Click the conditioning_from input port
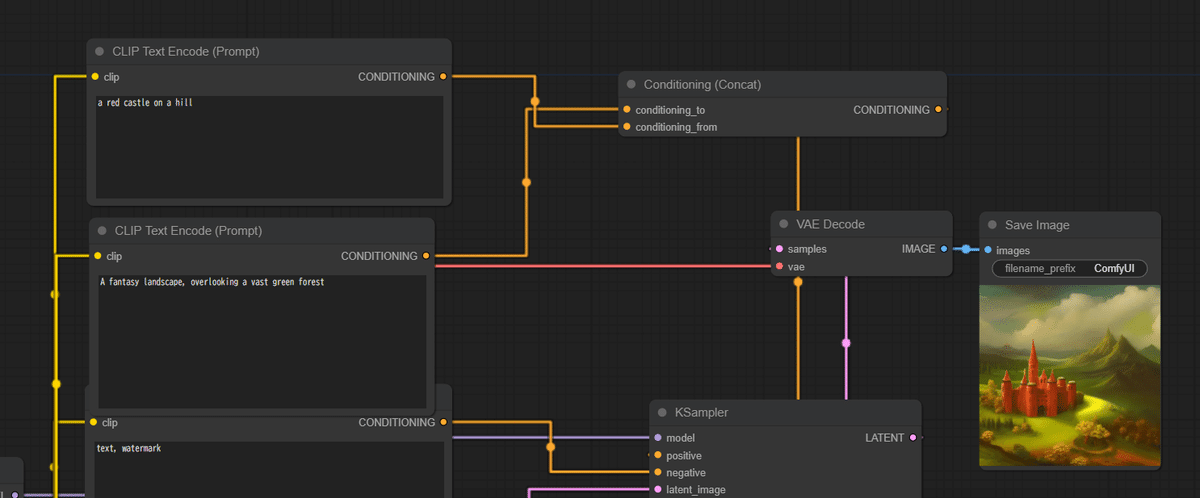The height and width of the screenshot is (498, 1200). pyautogui.click(x=627, y=127)
